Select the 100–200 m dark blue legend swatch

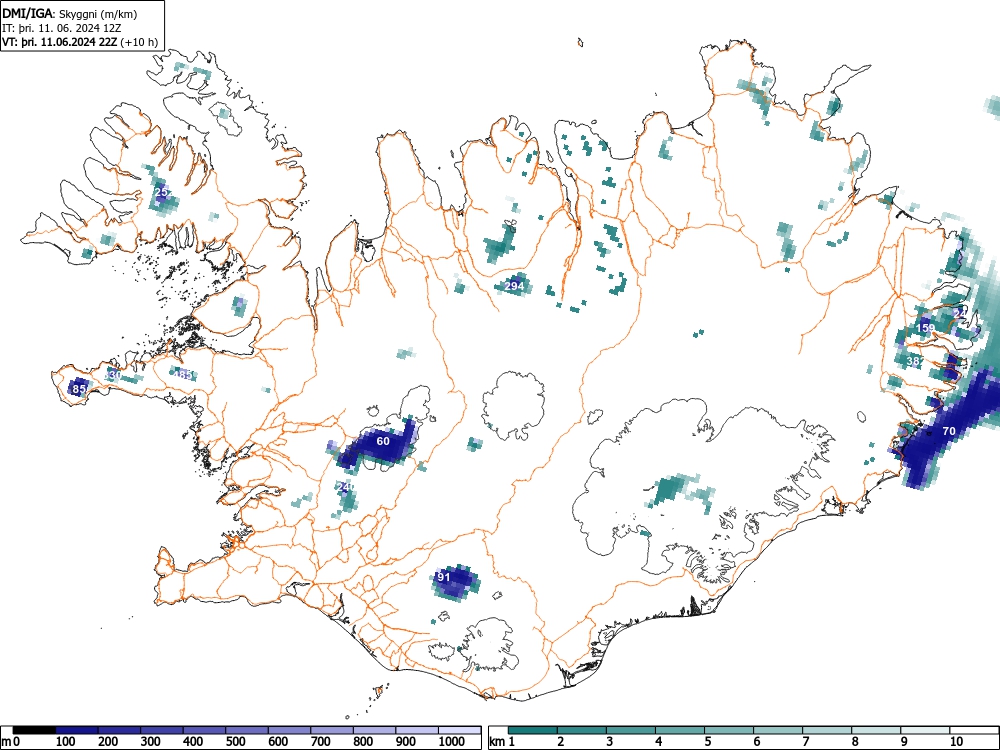click(x=77, y=730)
